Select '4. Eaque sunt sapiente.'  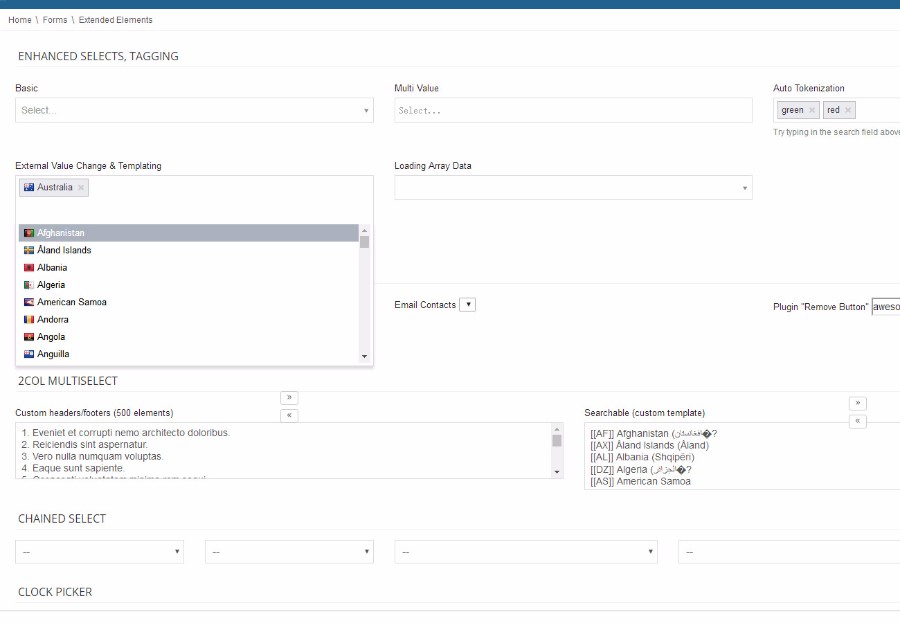point(73,469)
